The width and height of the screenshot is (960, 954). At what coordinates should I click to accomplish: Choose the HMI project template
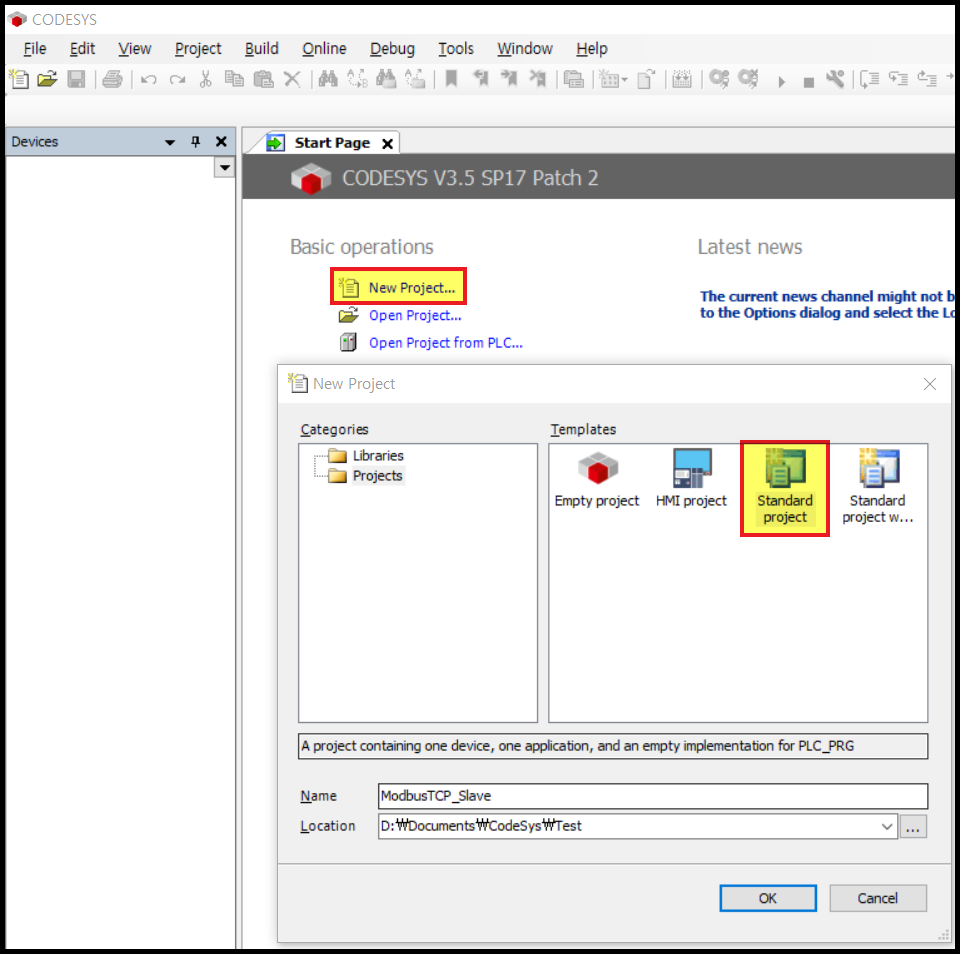click(691, 480)
